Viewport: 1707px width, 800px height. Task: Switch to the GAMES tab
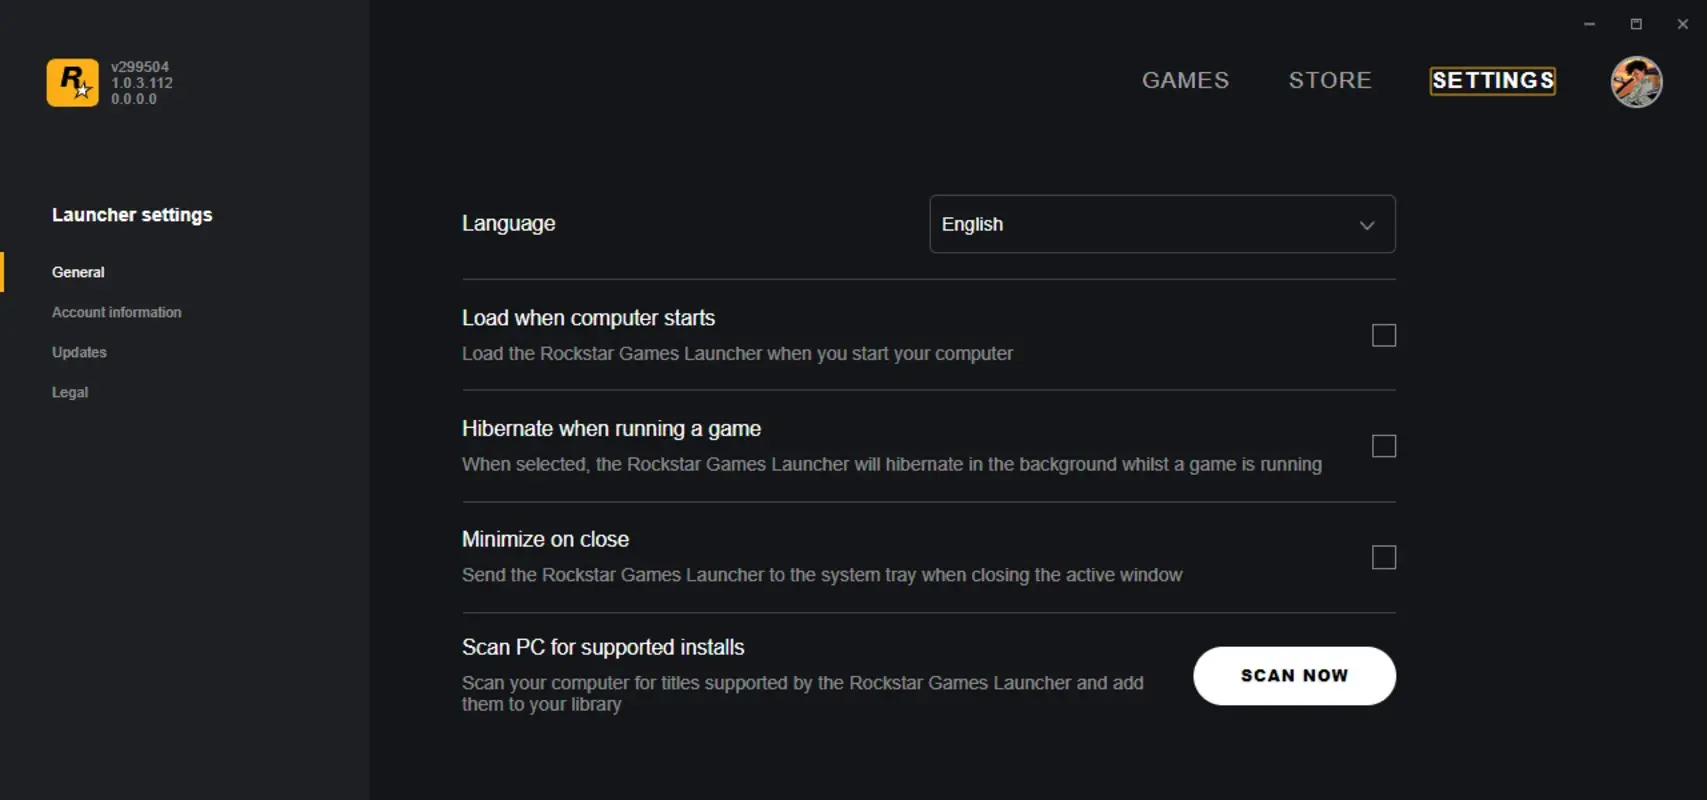tap(1185, 80)
